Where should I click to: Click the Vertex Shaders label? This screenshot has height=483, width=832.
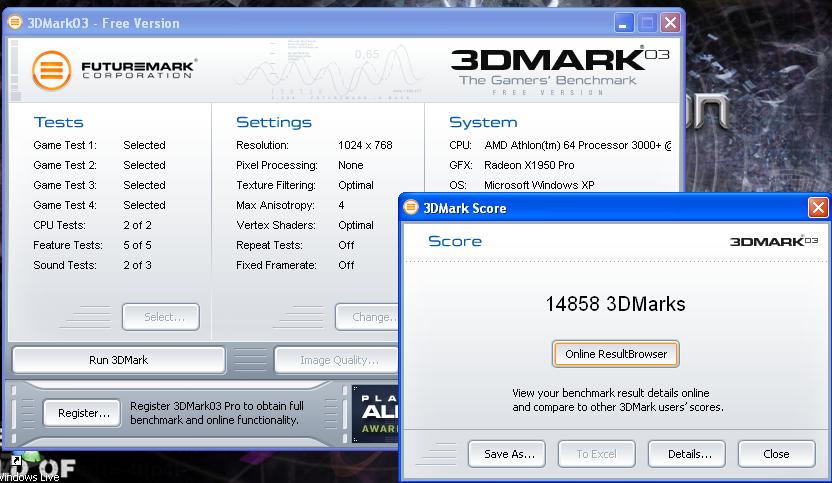276,225
